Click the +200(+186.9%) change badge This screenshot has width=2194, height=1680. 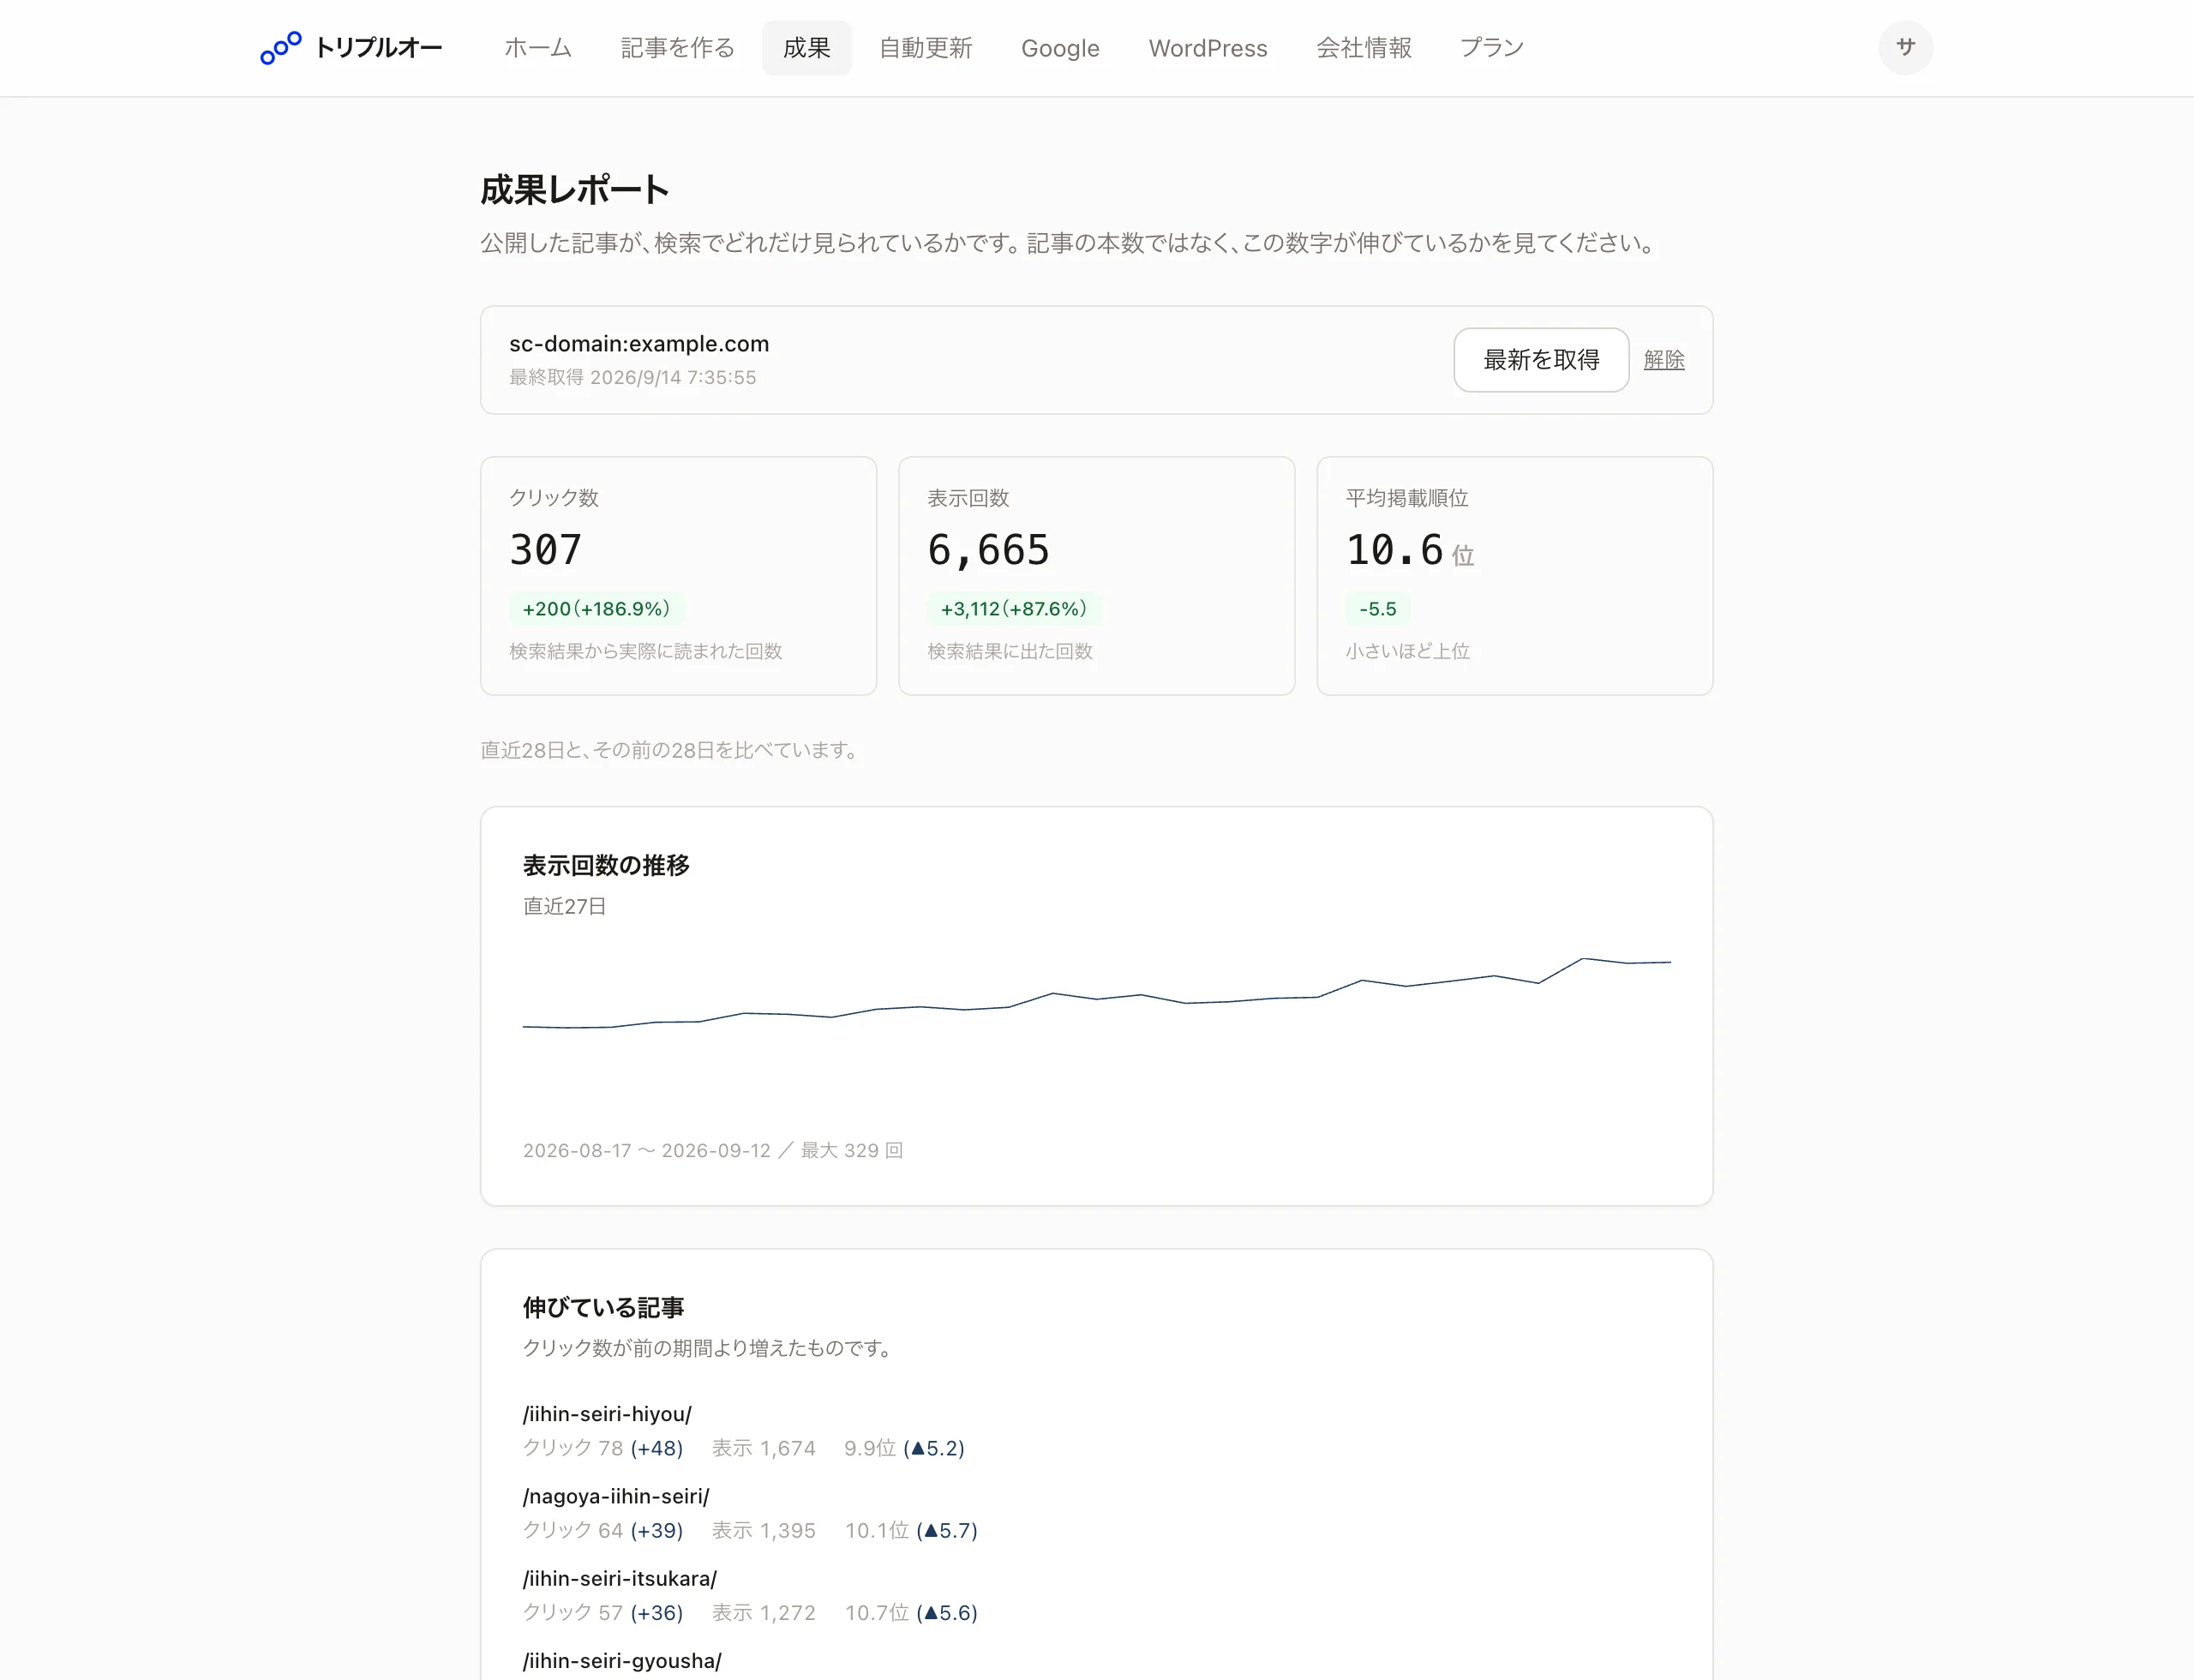pyautogui.click(x=596, y=609)
